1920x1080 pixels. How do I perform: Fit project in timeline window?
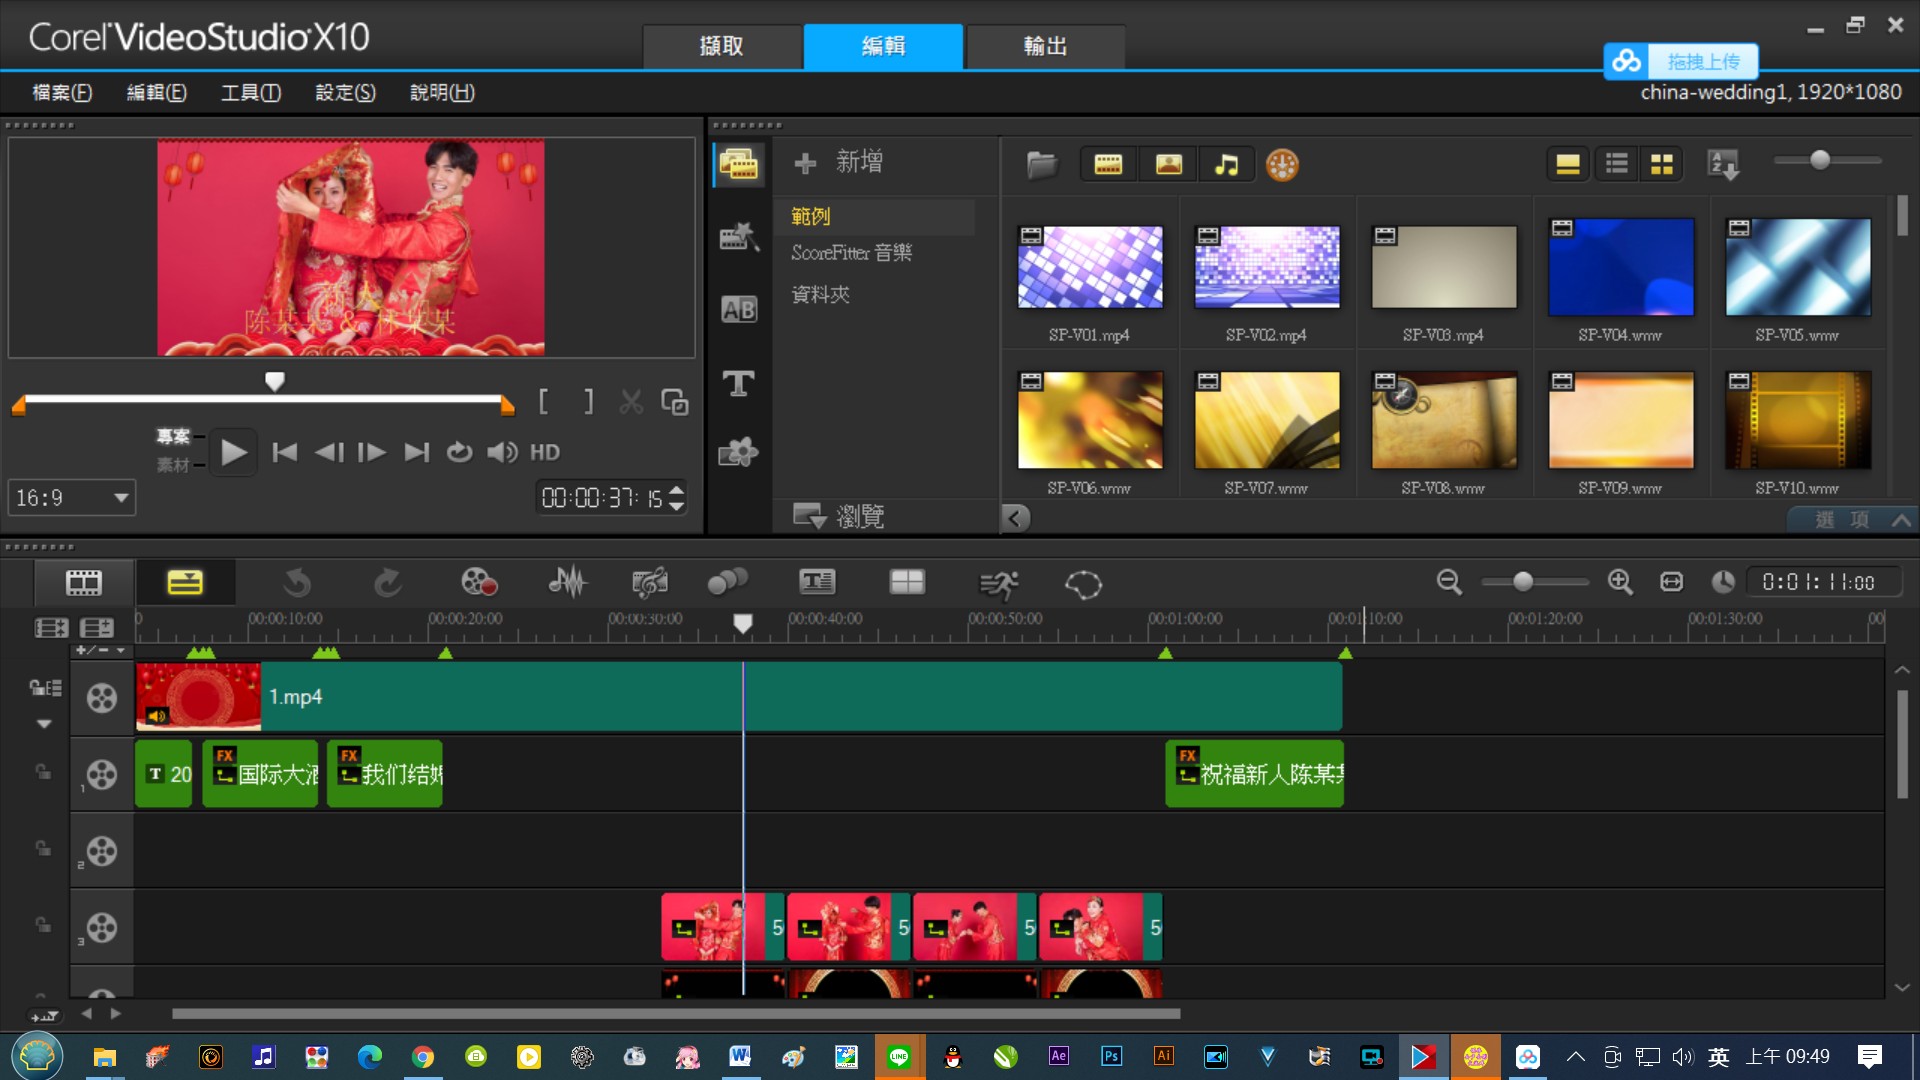(x=1672, y=582)
